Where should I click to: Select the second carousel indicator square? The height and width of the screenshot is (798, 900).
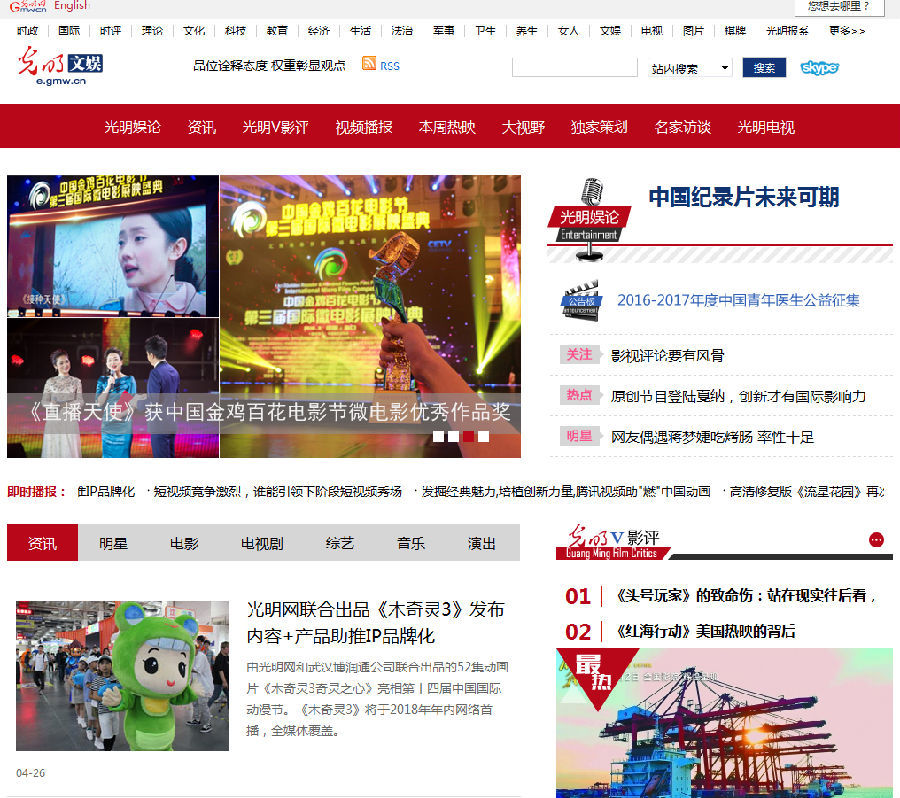tap(453, 436)
